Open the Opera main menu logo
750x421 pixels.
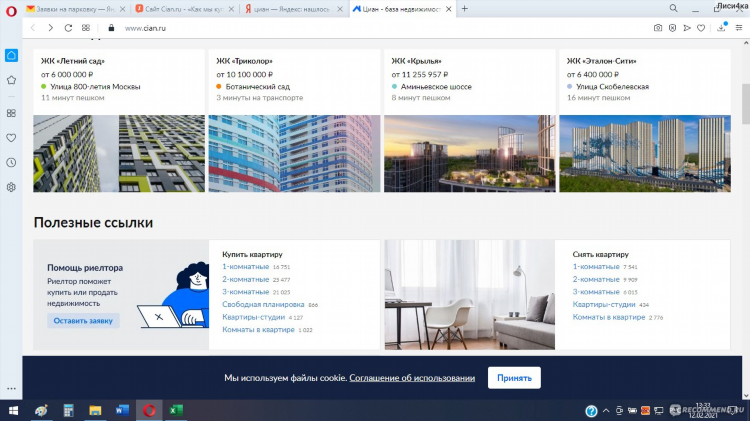click(x=11, y=11)
